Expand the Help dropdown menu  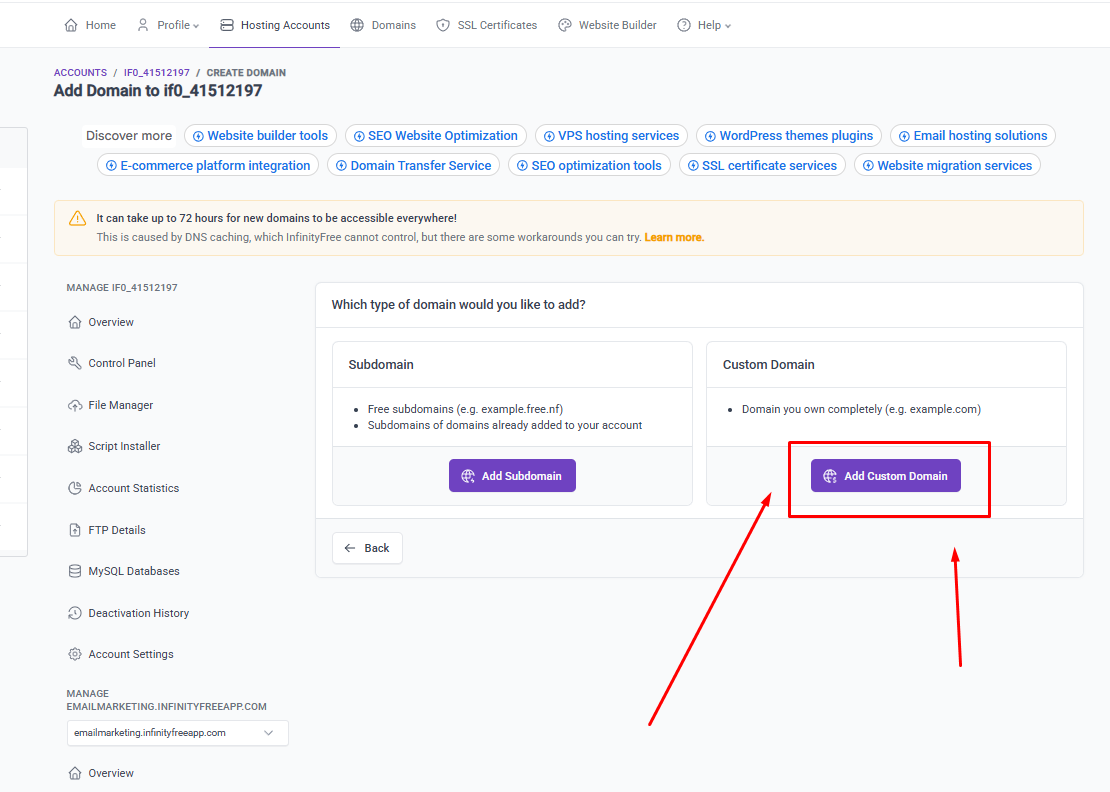tap(704, 25)
